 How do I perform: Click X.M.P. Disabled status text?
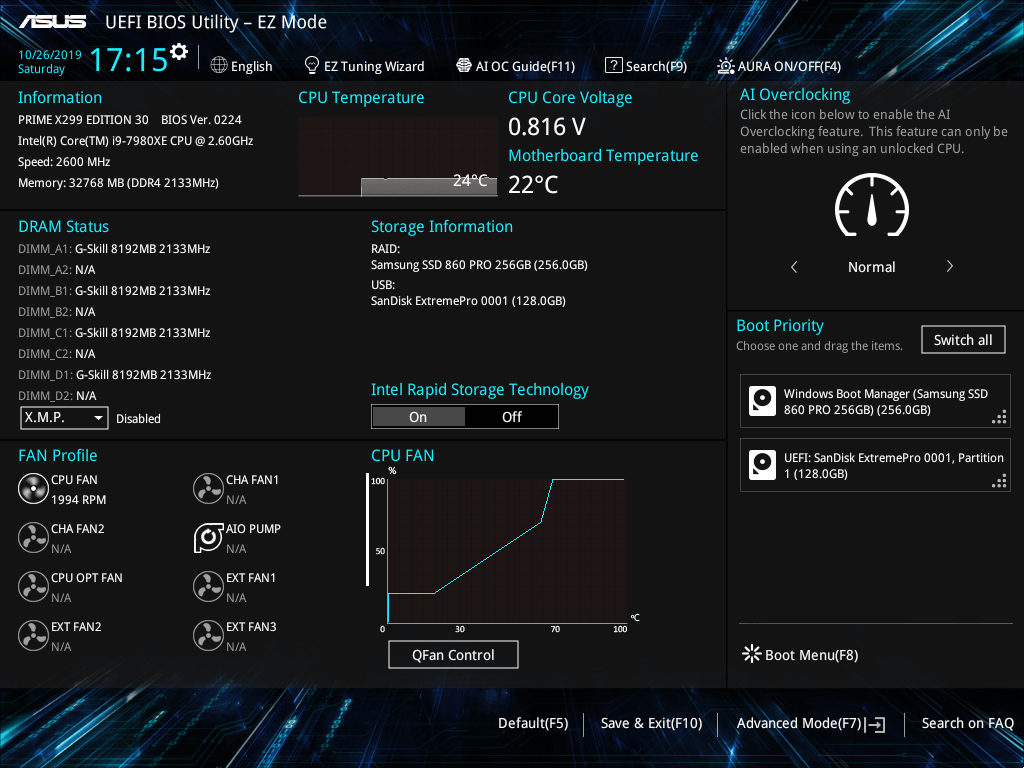[x=138, y=419]
